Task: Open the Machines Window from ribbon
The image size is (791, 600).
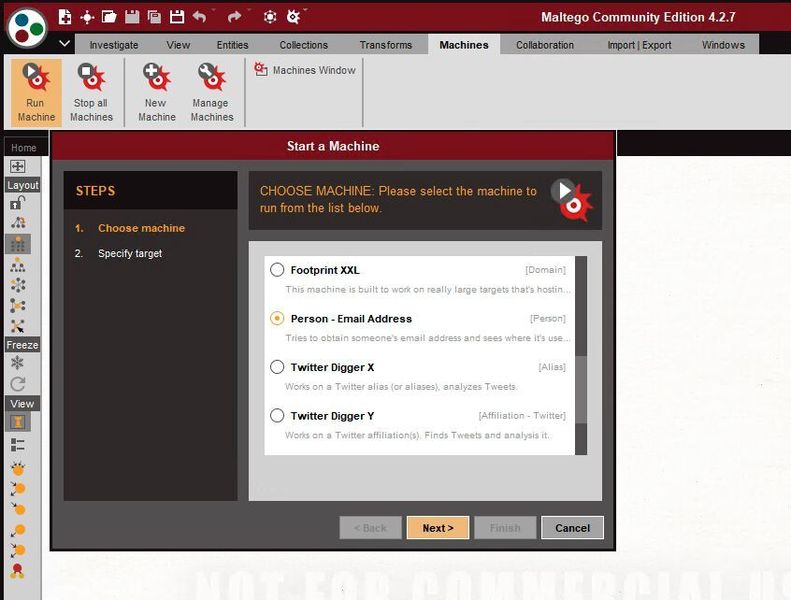Action: [x=305, y=70]
